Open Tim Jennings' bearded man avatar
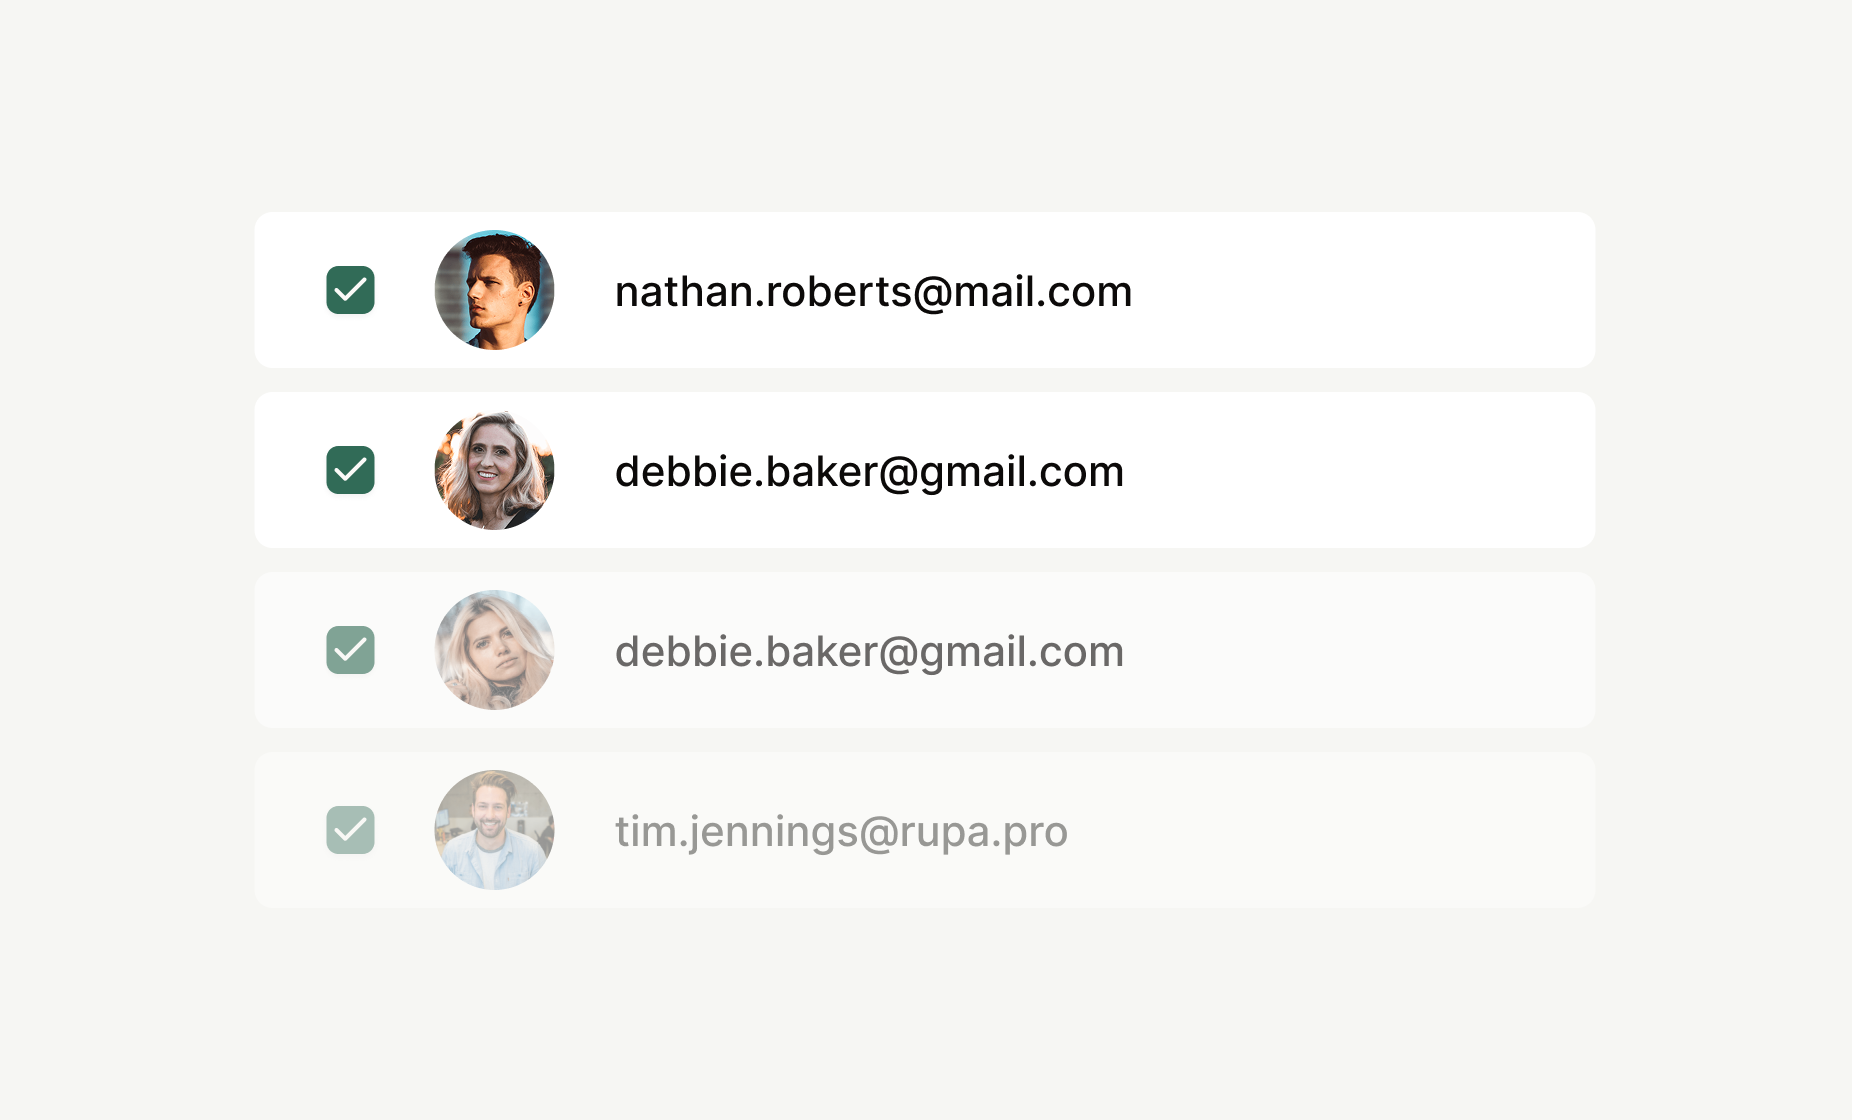Viewport: 1852px width, 1120px height. (494, 830)
